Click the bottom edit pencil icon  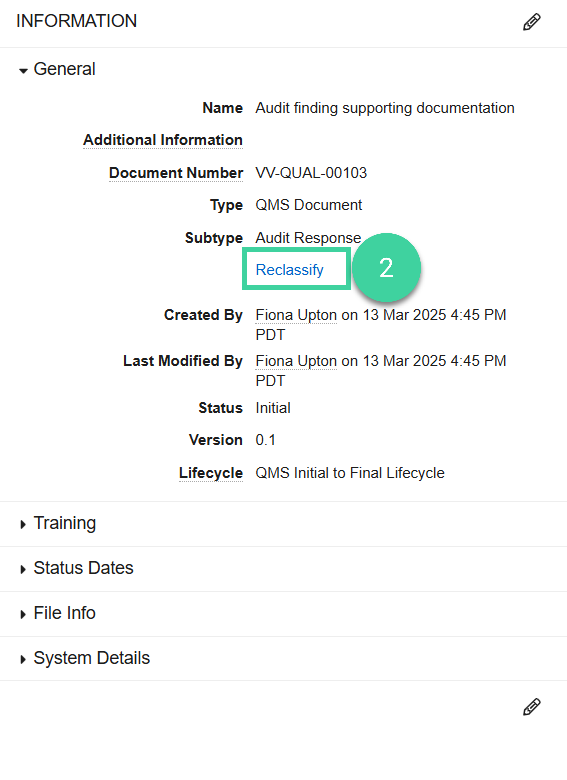point(532,706)
